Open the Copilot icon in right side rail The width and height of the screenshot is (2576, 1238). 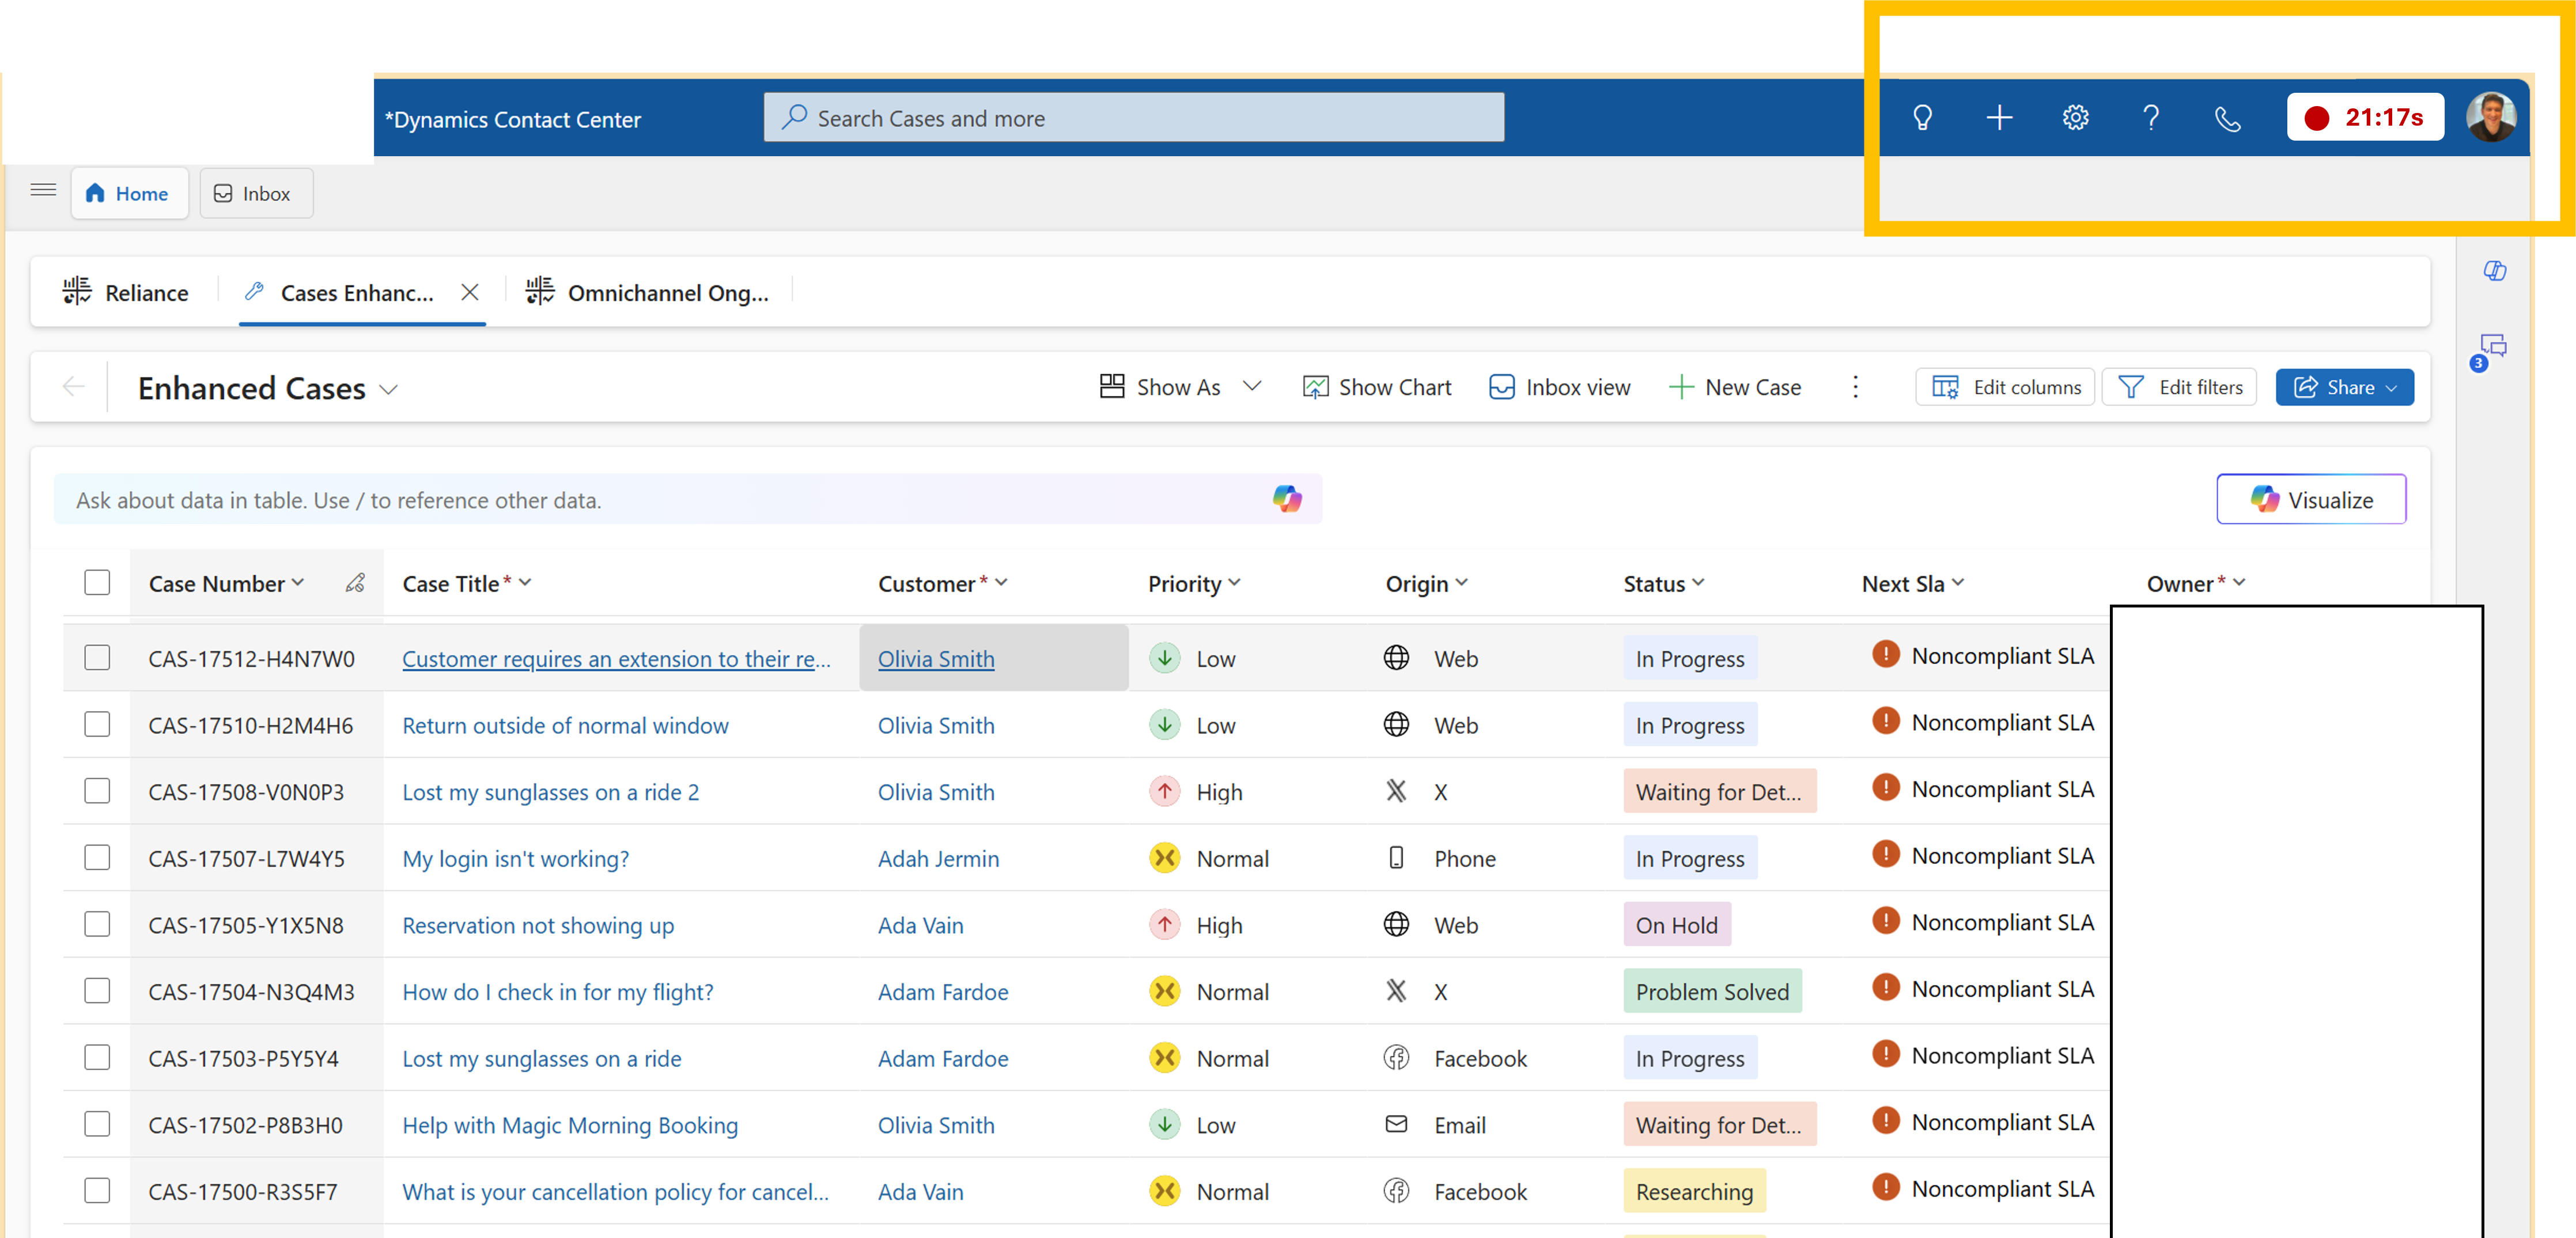[2494, 270]
